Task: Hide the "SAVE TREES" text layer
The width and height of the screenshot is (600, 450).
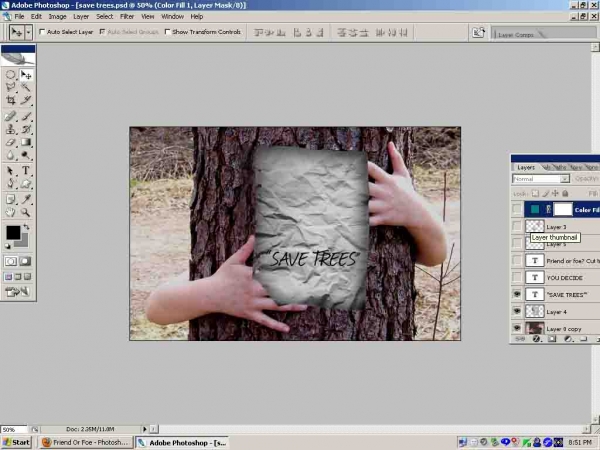Action: (x=517, y=294)
